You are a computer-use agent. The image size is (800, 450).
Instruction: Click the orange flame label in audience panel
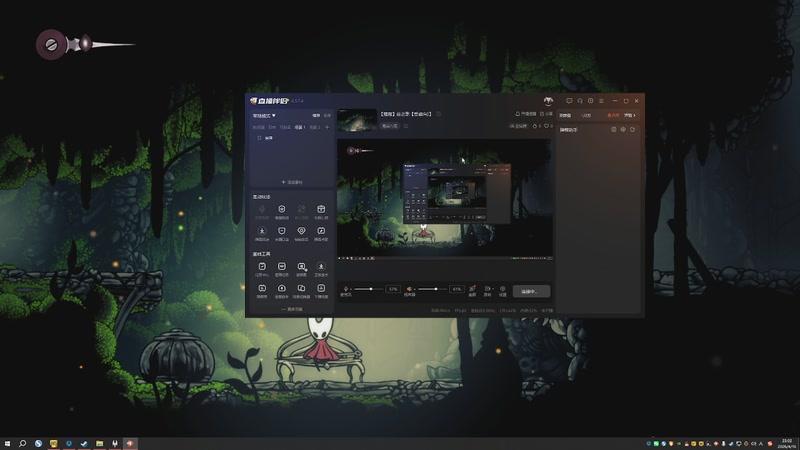click(613, 116)
